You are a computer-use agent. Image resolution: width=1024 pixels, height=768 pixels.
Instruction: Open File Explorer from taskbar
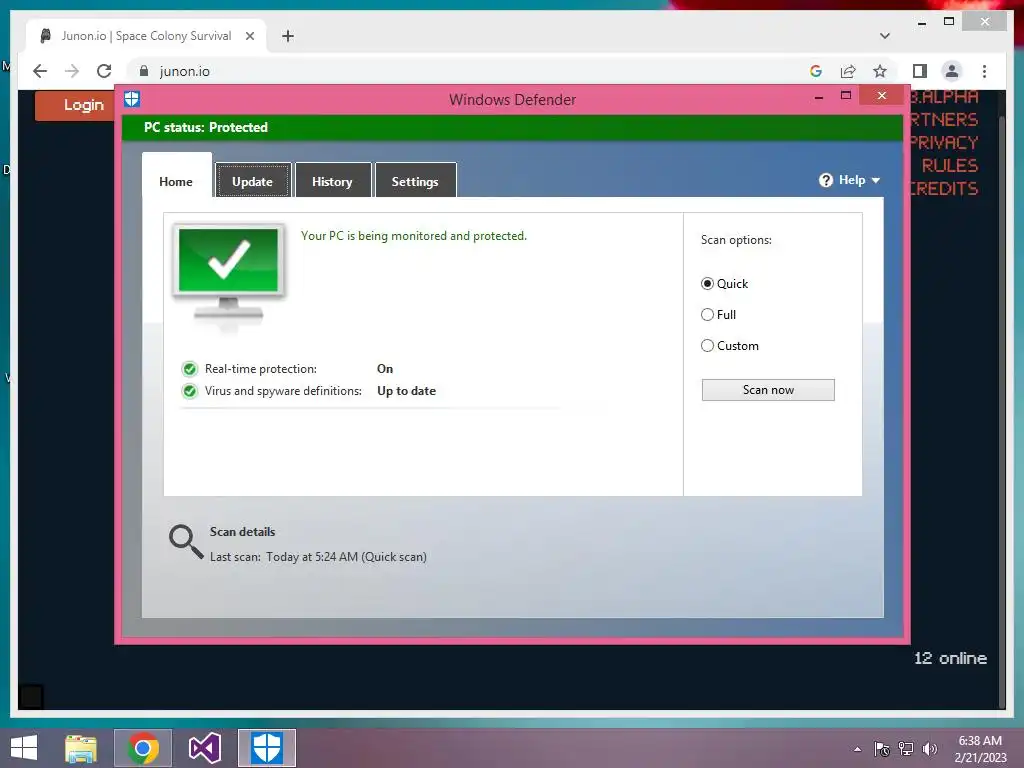click(x=81, y=748)
